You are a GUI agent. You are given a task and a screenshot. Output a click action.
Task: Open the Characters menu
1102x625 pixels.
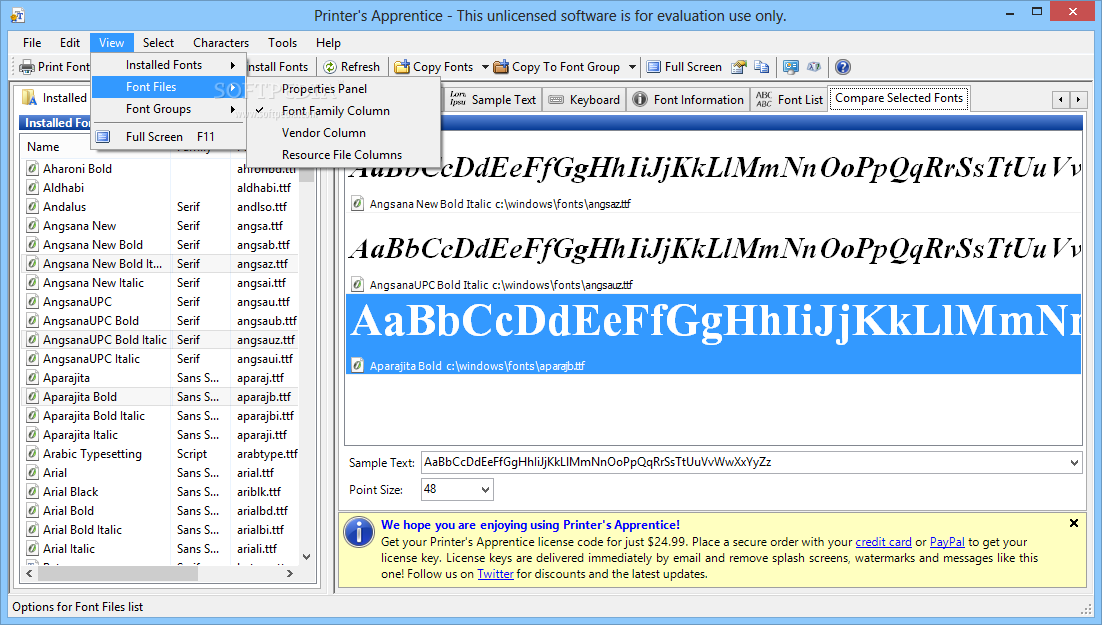tap(221, 43)
